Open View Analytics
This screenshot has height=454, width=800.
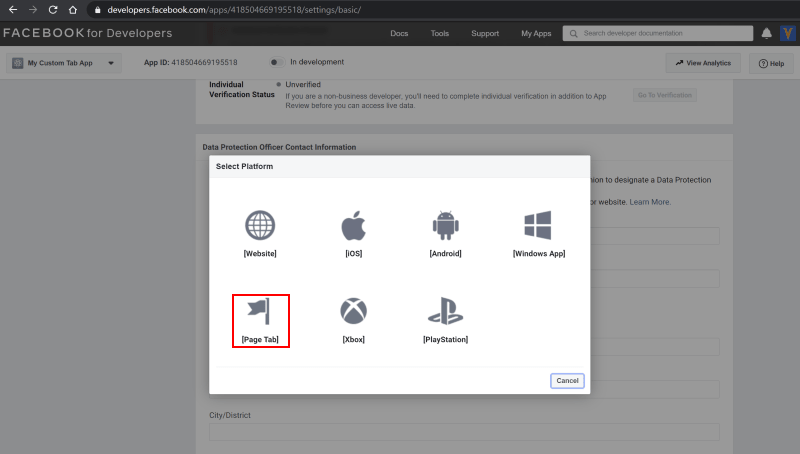pos(703,63)
